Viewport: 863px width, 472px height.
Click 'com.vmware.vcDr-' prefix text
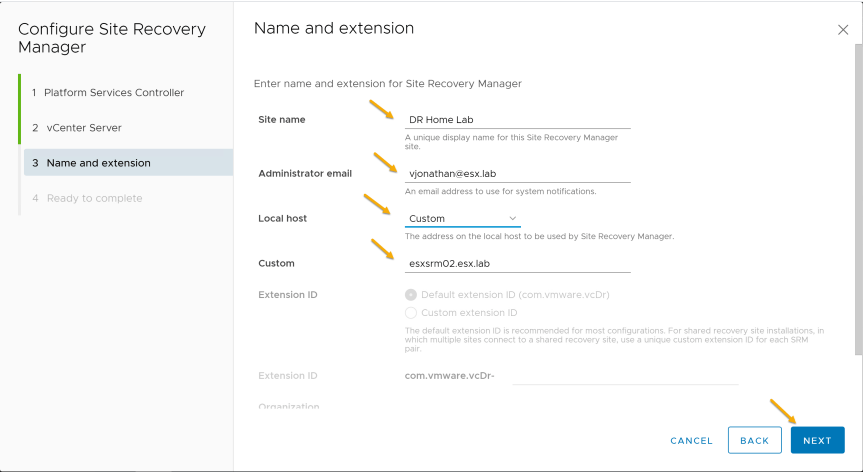[x=449, y=376]
